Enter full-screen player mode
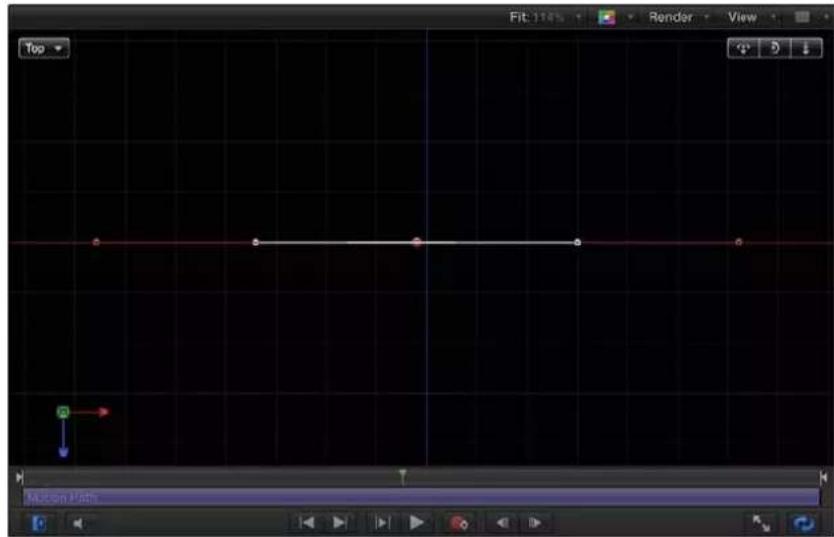Viewport: 834px width, 537px height. [x=761, y=524]
